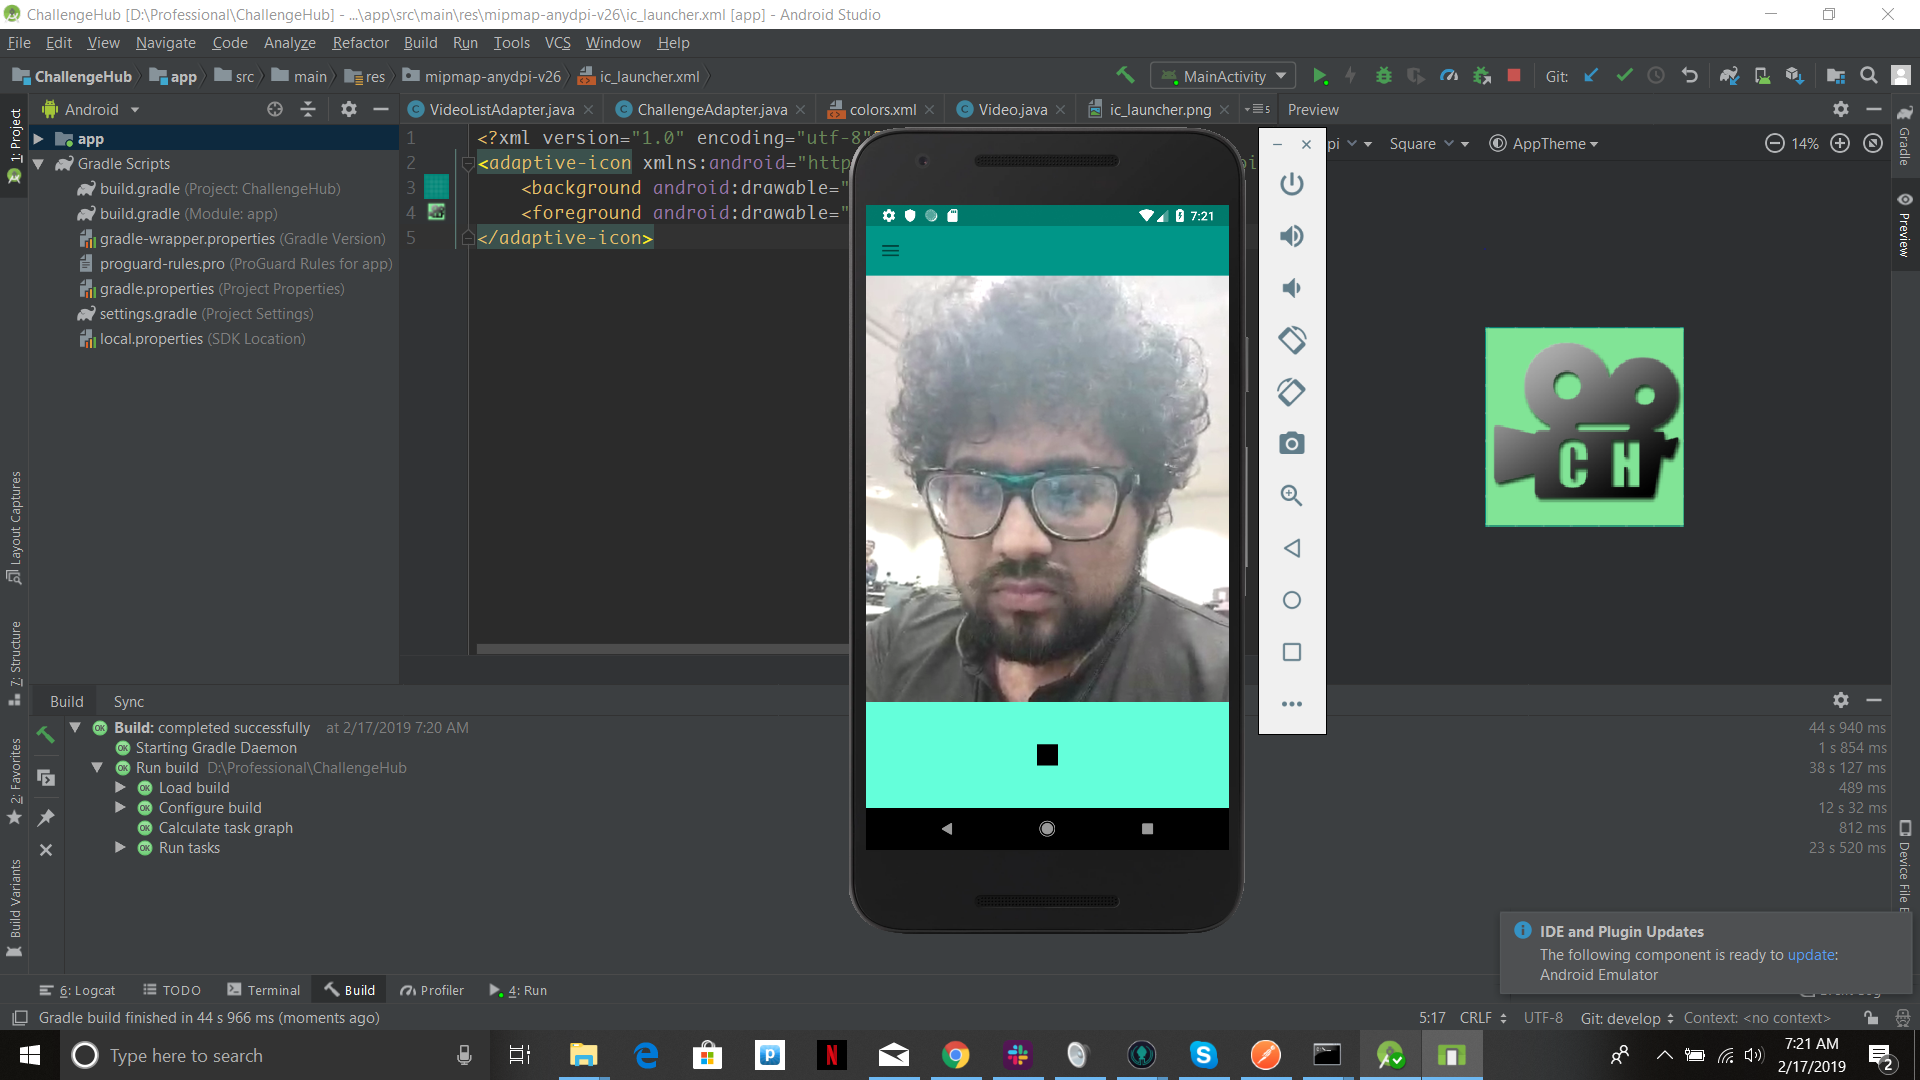Toggle the Preview side panel tab

coord(1905,225)
